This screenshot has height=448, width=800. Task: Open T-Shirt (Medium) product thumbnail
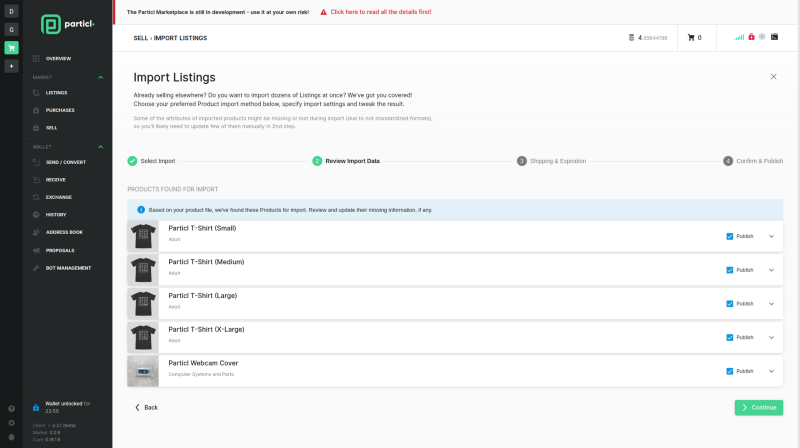(x=143, y=270)
